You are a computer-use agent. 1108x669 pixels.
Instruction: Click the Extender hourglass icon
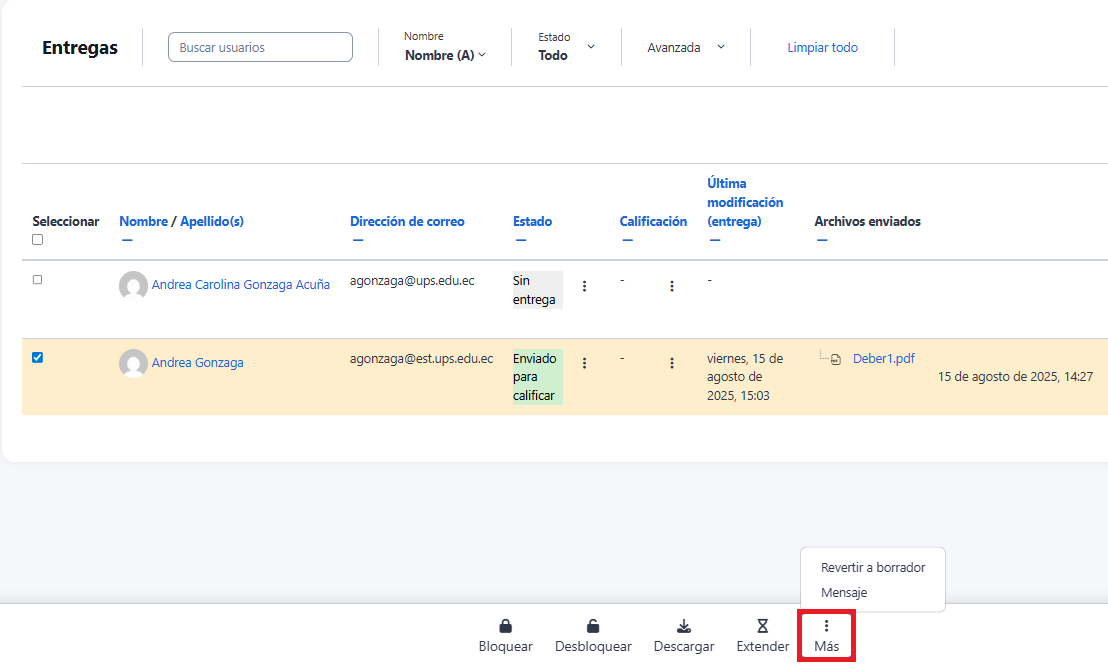pos(762,627)
